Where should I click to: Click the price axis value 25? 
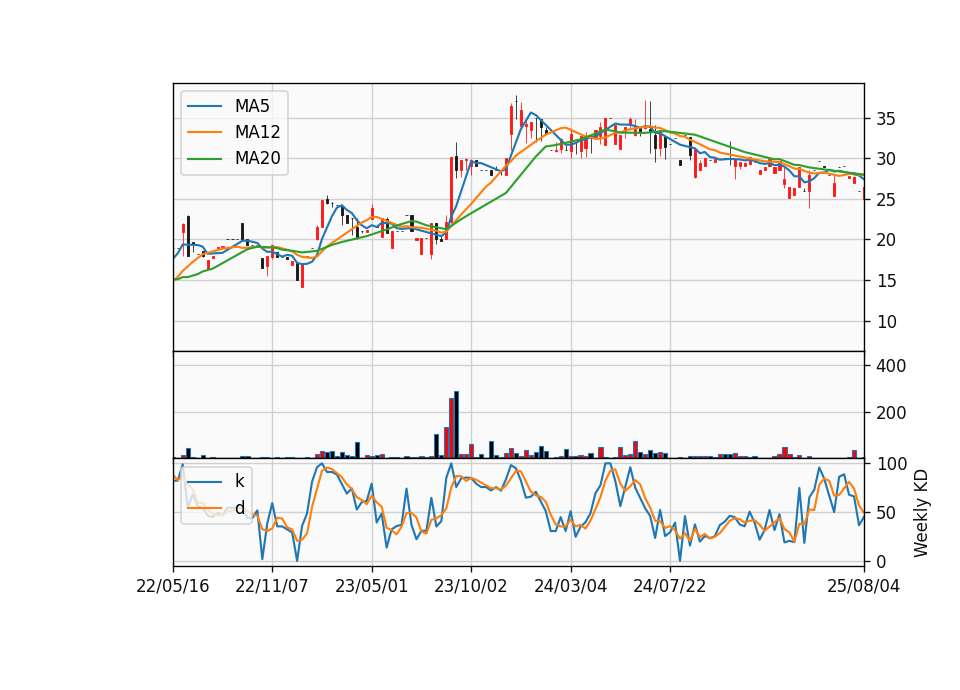886,200
